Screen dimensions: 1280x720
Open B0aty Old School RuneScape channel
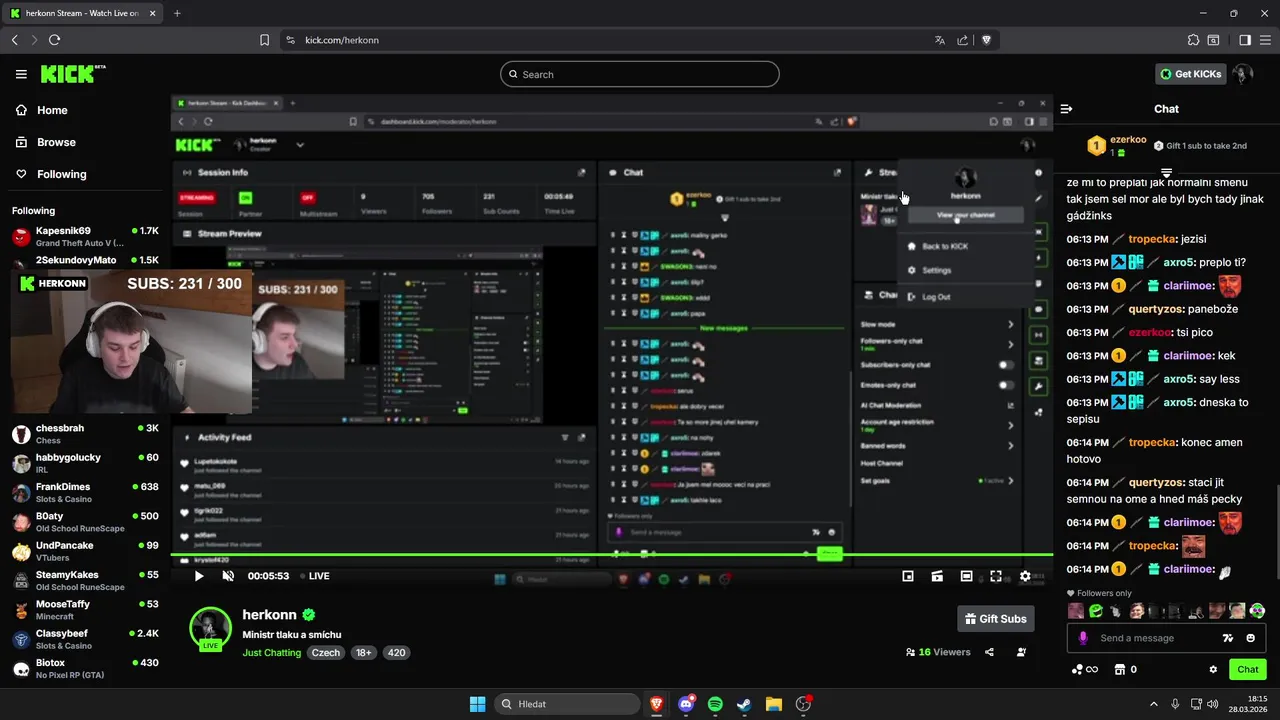click(85, 521)
